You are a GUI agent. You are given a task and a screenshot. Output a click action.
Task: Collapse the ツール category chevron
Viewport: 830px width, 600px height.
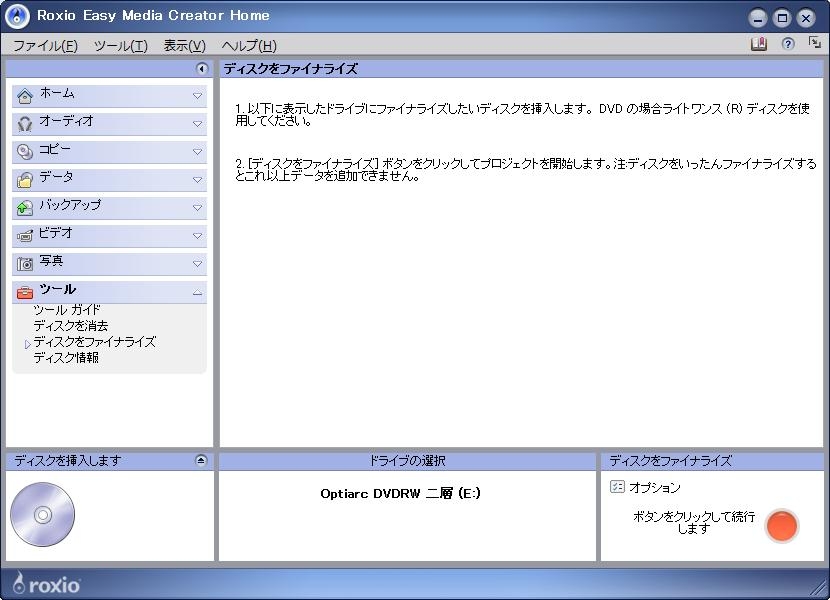click(x=197, y=292)
